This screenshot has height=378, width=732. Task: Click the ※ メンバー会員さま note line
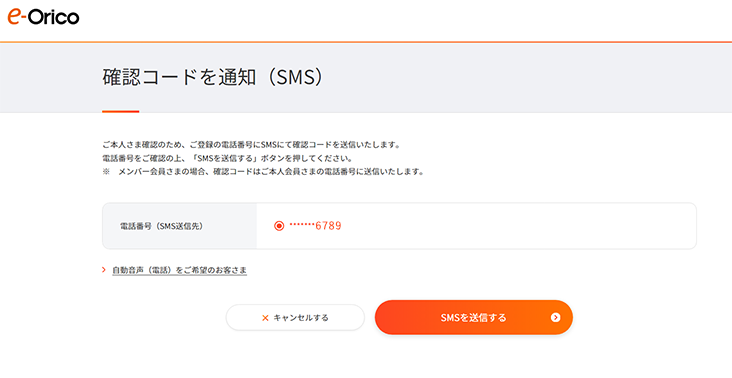click(263, 172)
